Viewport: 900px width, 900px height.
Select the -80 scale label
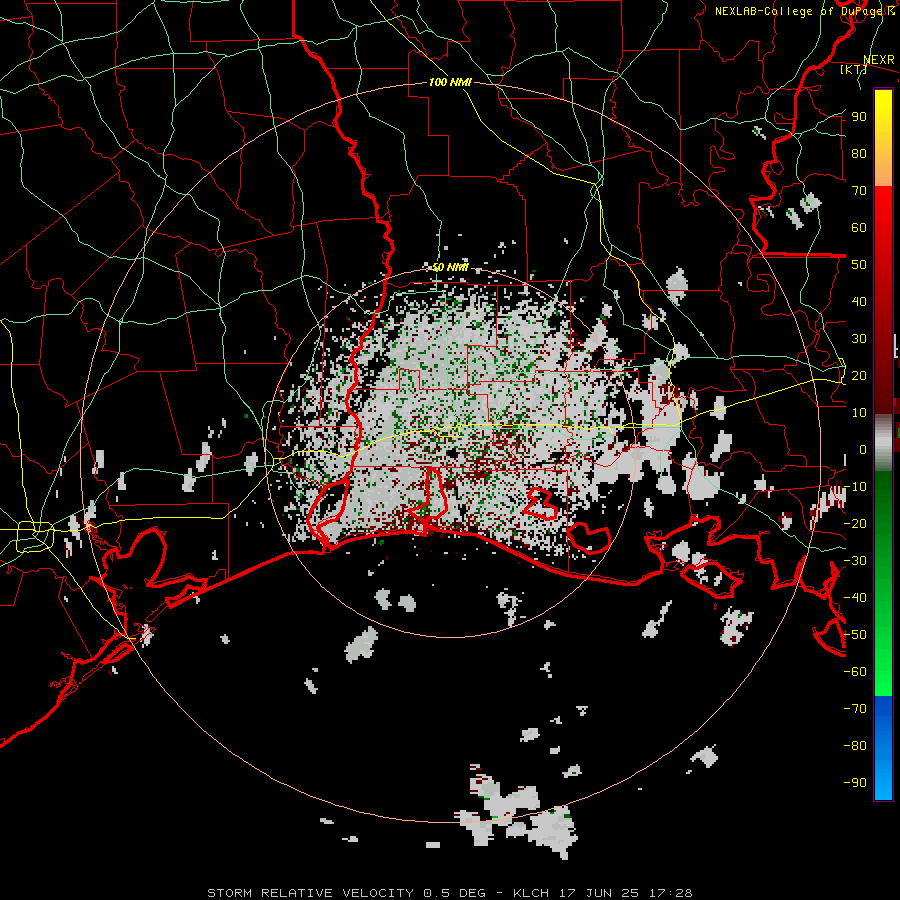[855, 746]
